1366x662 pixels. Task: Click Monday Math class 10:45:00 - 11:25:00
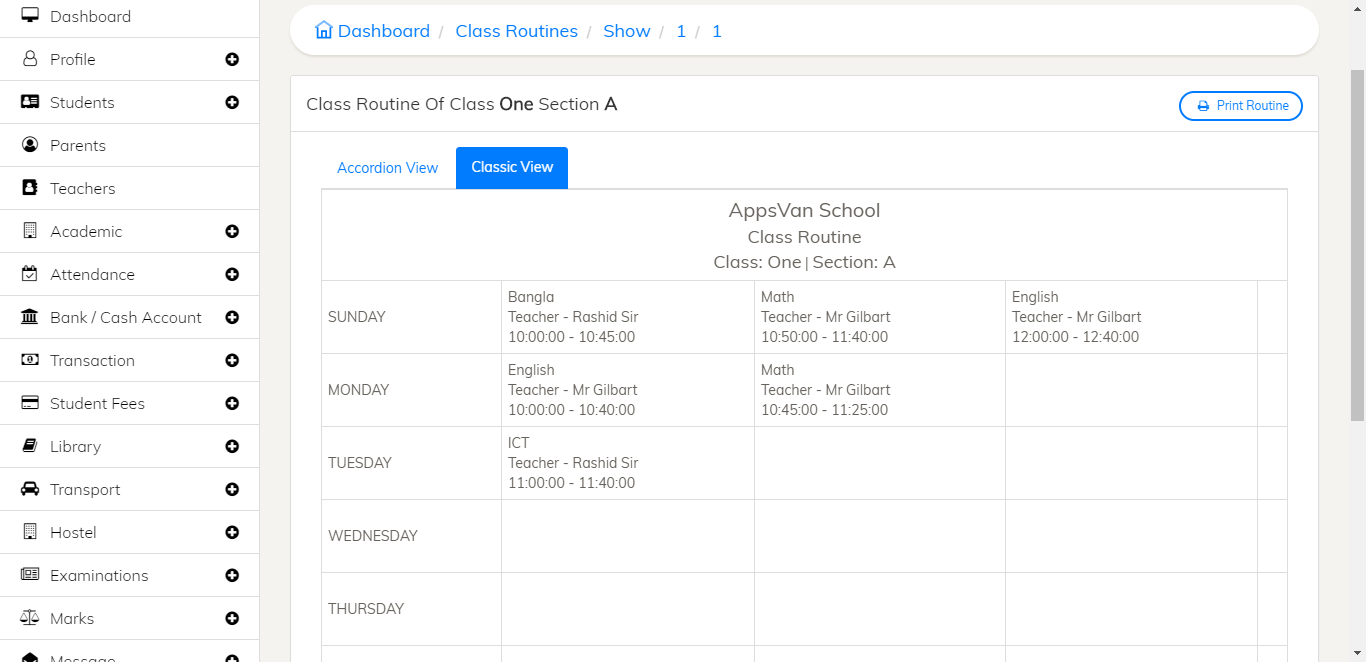(x=880, y=390)
